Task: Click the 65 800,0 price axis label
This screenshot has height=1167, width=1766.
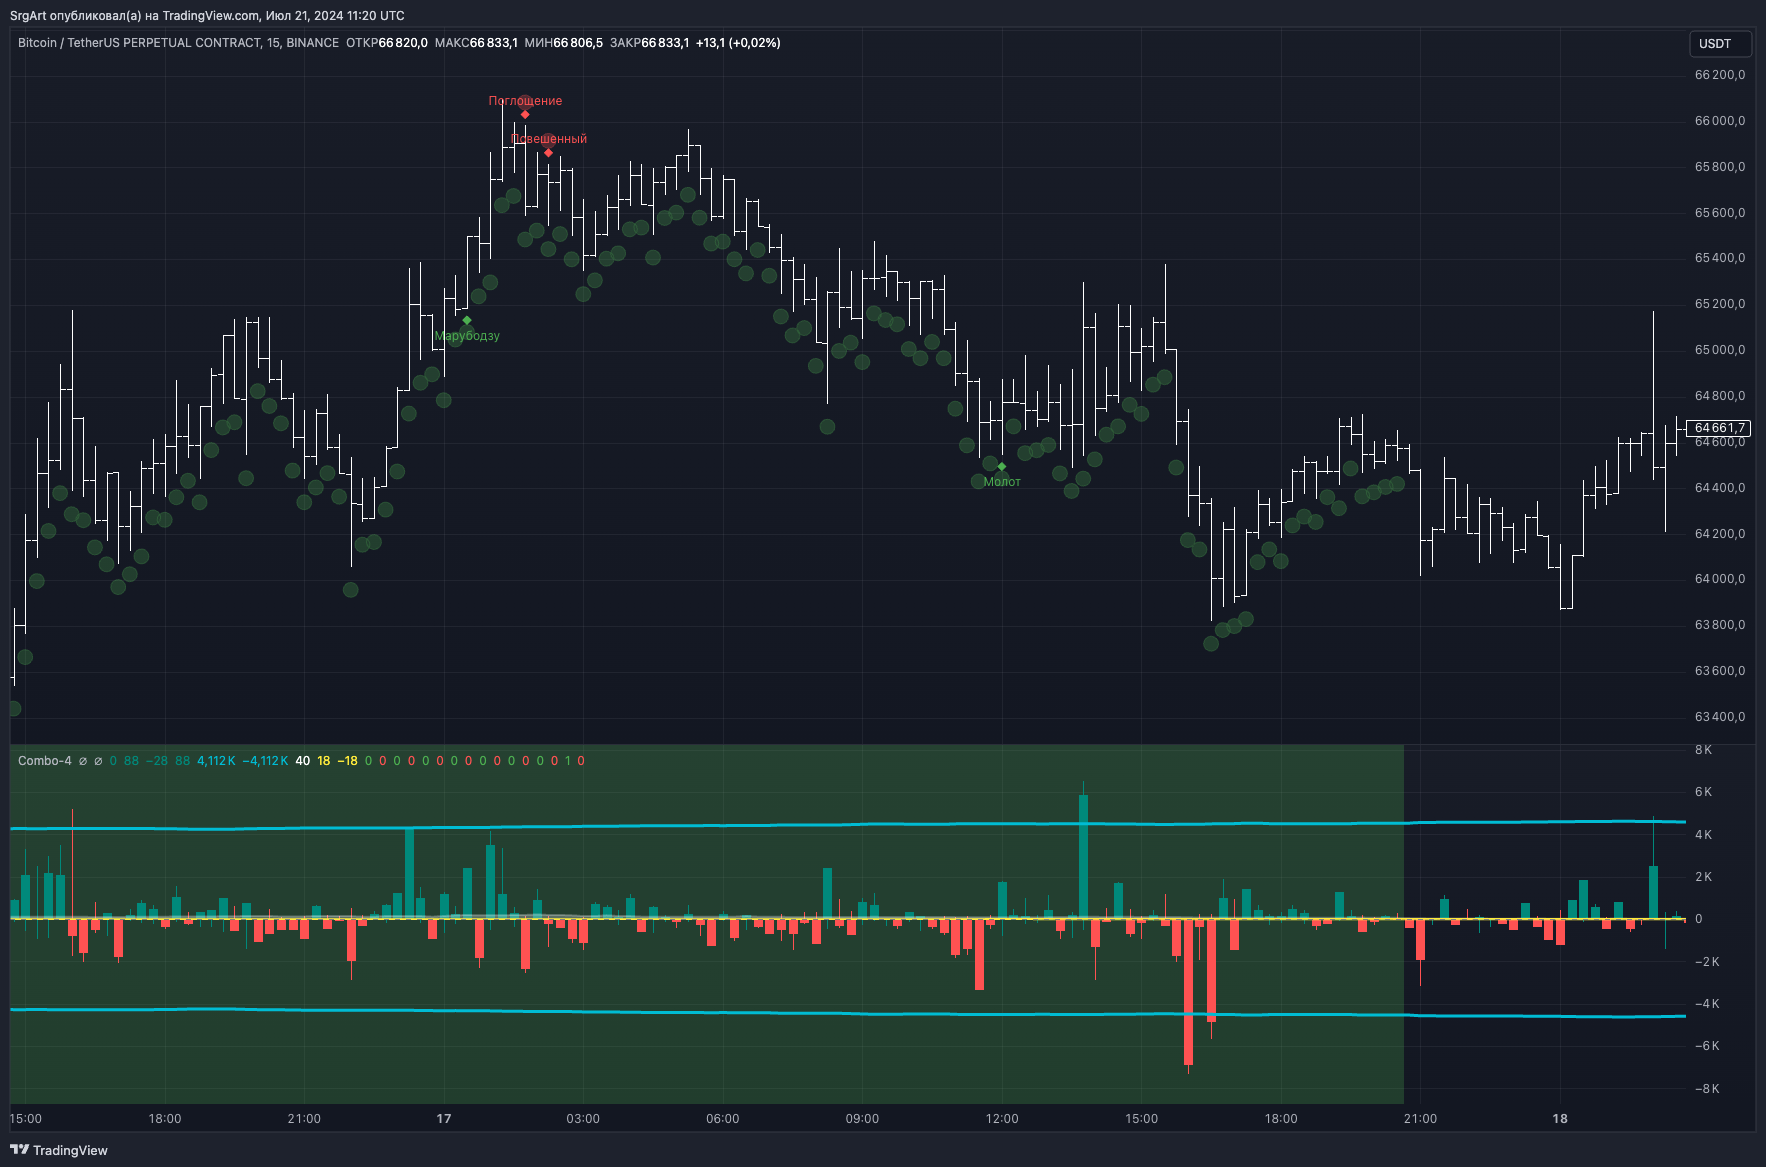Action: [1720, 167]
